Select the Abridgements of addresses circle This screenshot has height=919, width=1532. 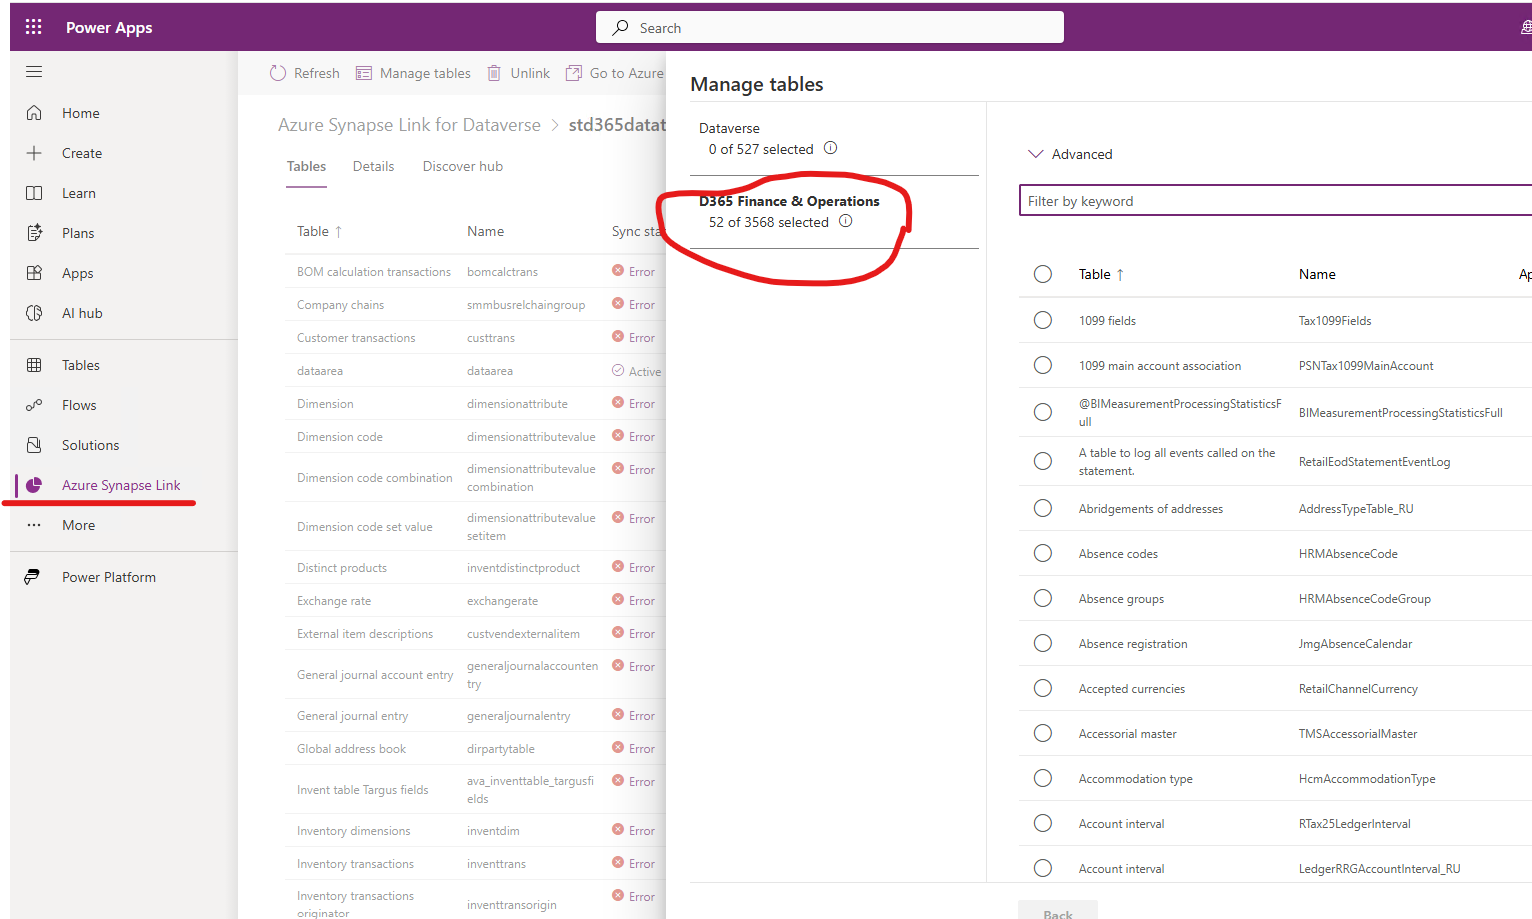(1043, 508)
